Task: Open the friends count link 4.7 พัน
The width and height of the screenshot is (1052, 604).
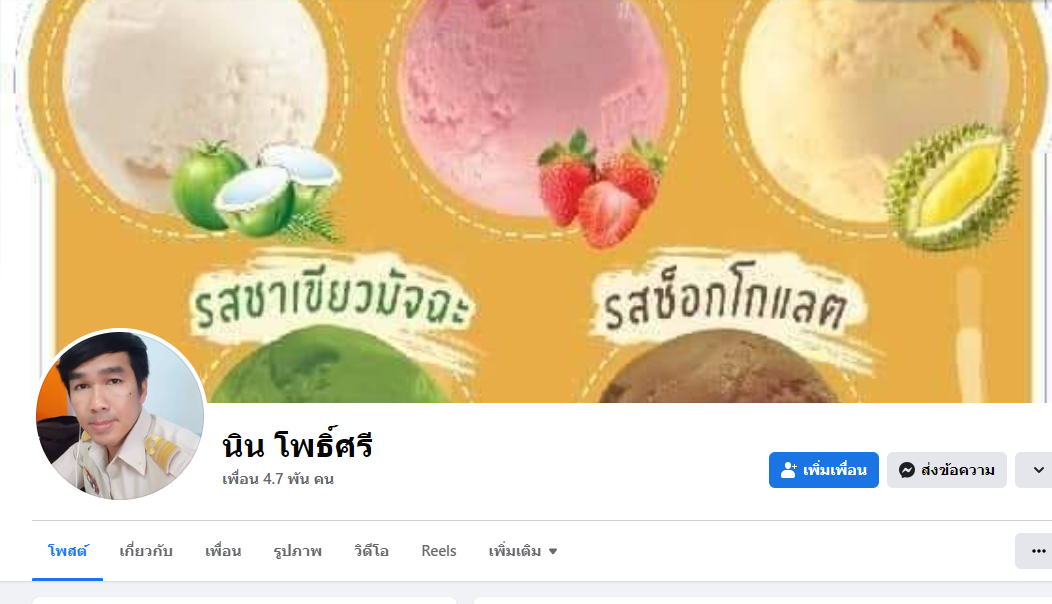Action: (x=278, y=479)
